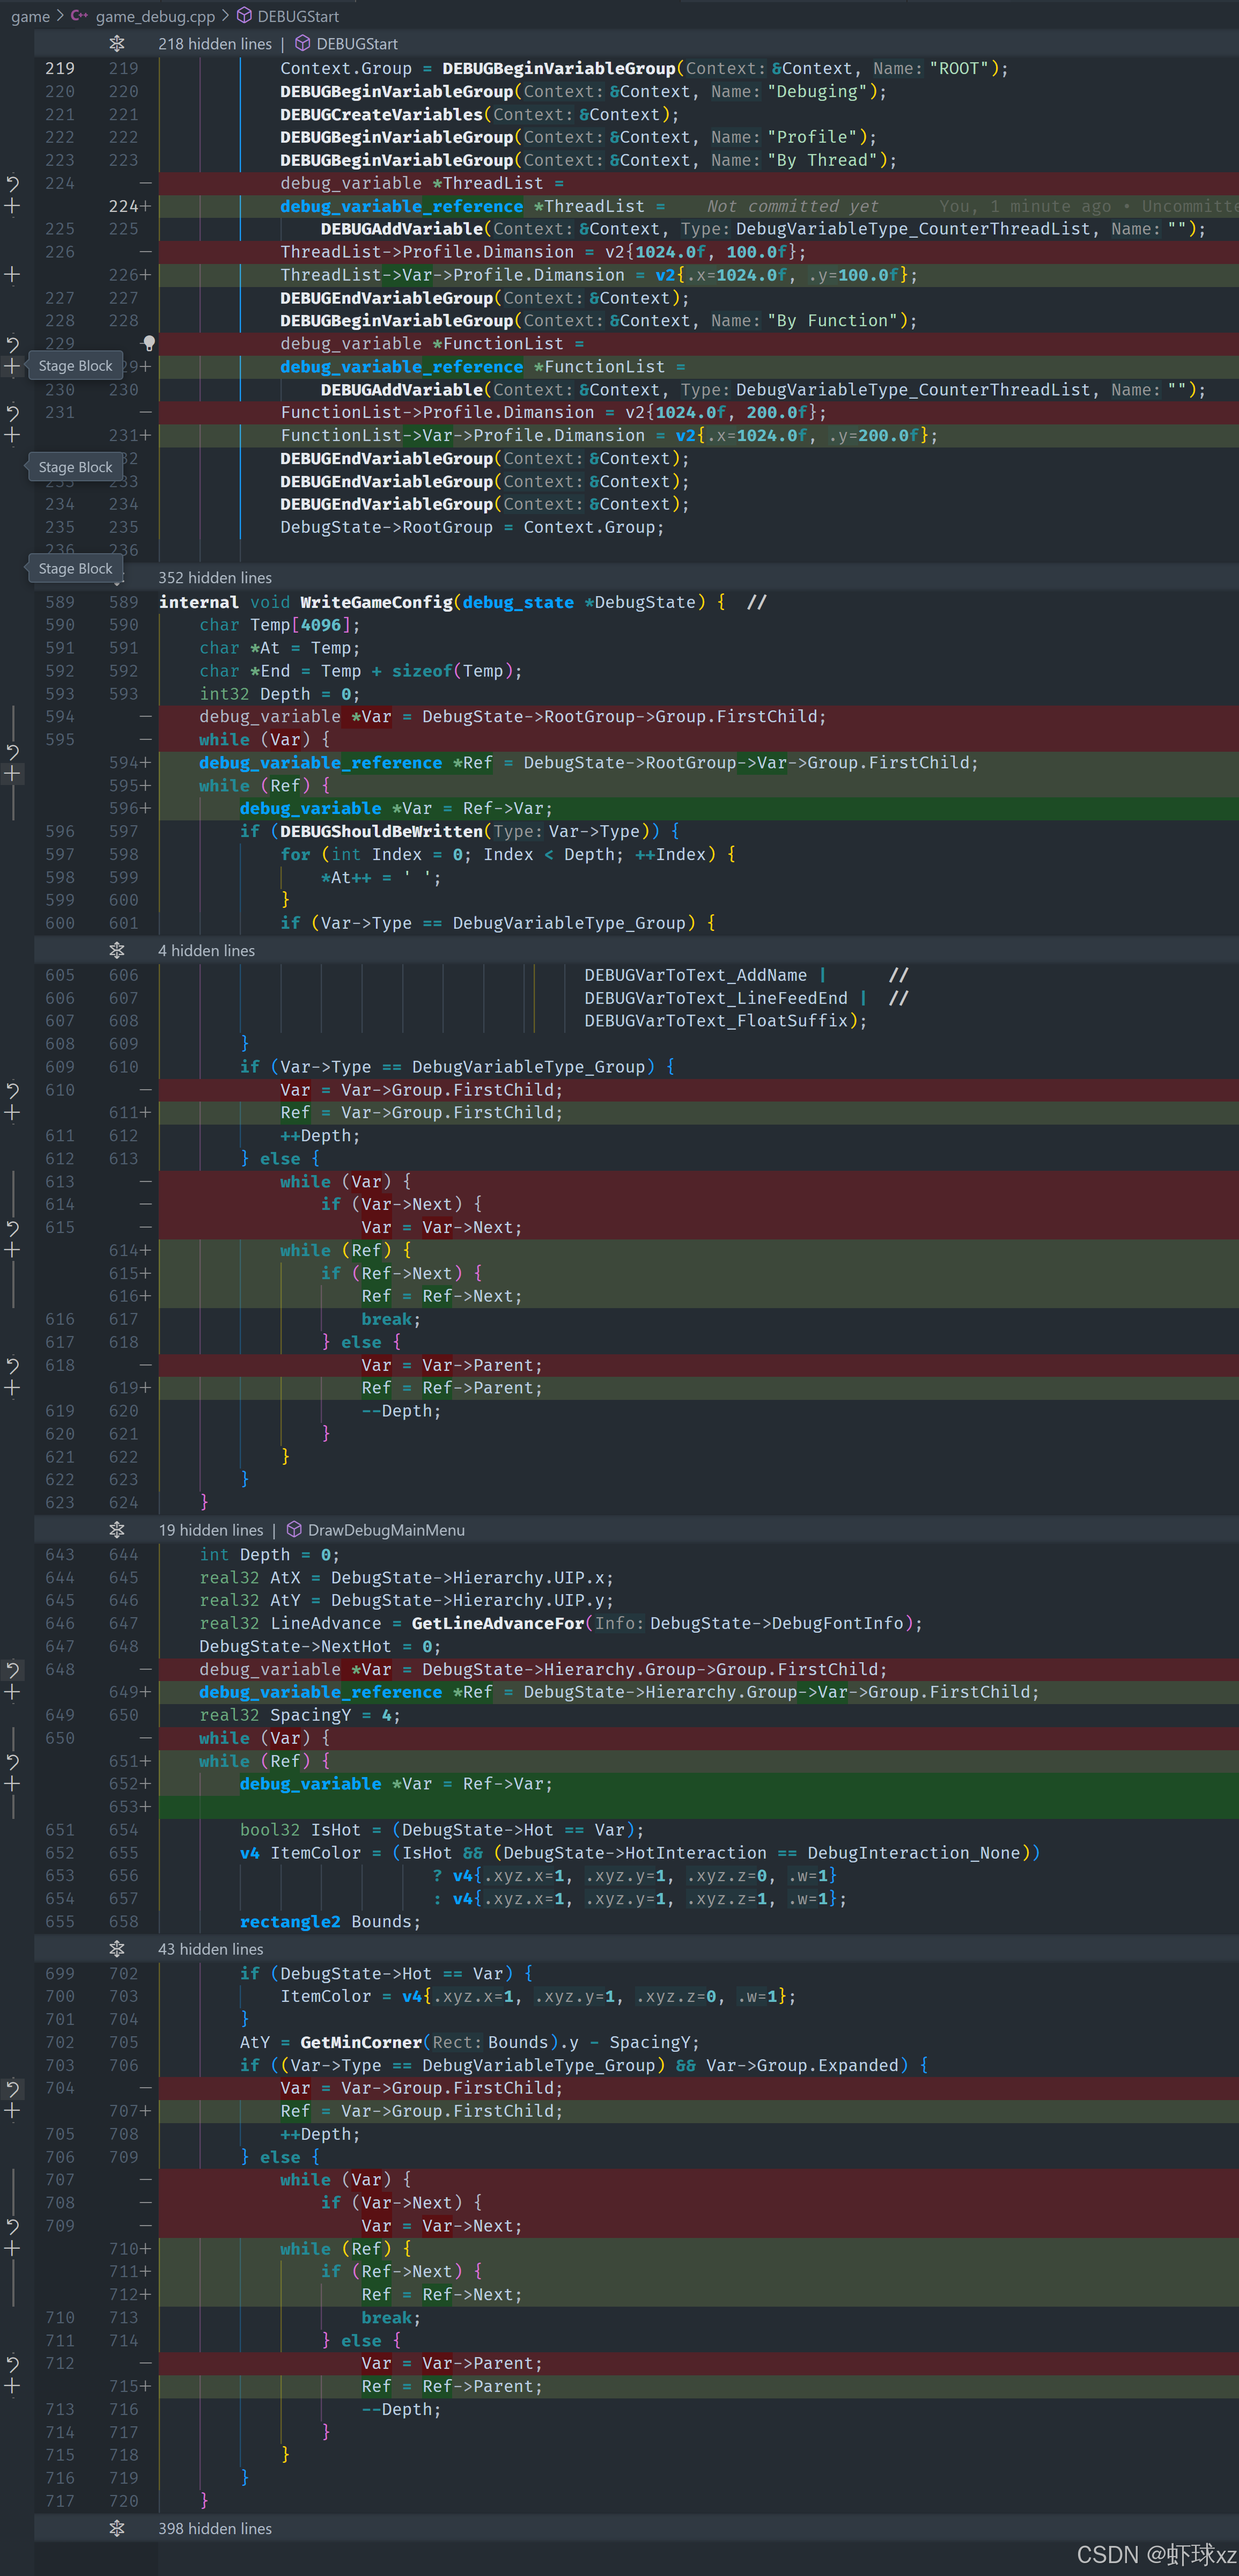Click DEBUGStart link beside 218 hidden lines
The width and height of the screenshot is (1239, 2576).
point(356,44)
